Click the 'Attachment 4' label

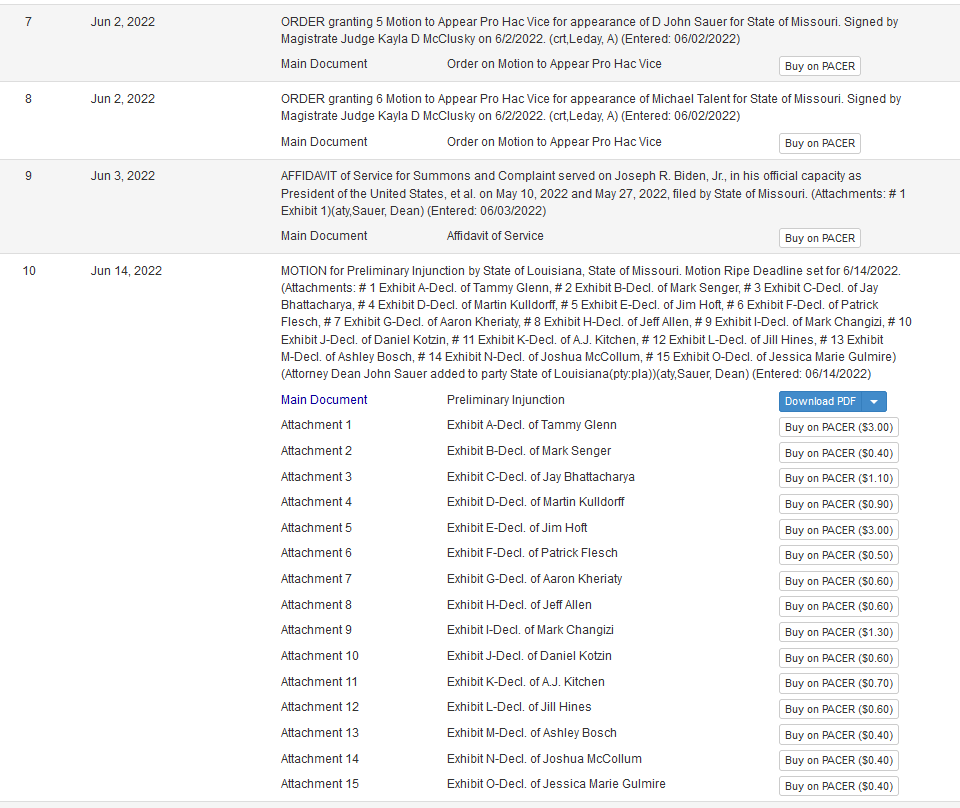(x=316, y=502)
